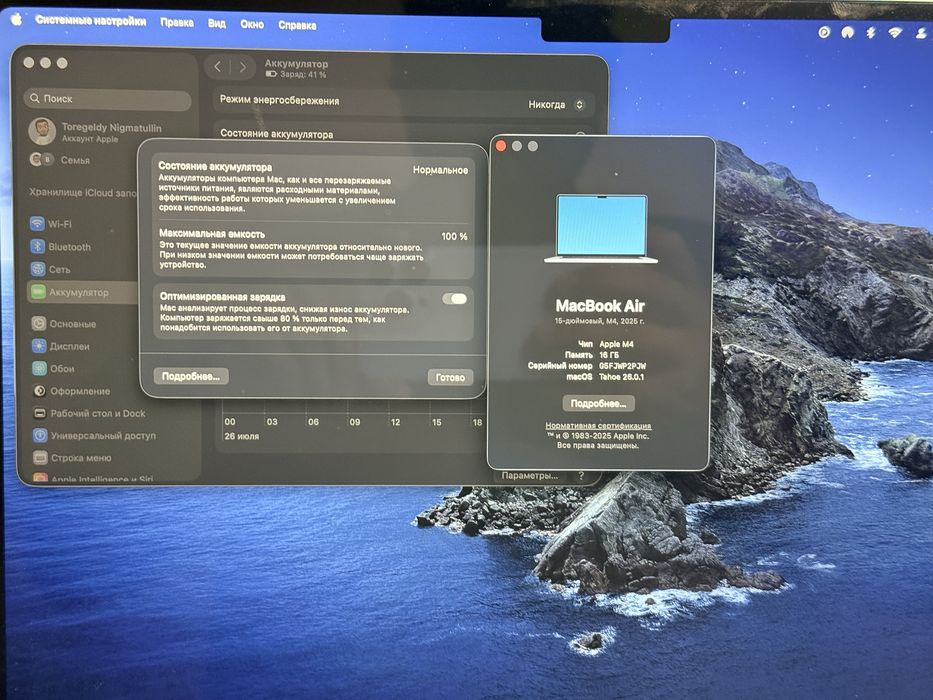This screenshot has height=700, width=933.
Task: Open Toregeldy Nigmatullin Apple account
Action: point(98,132)
